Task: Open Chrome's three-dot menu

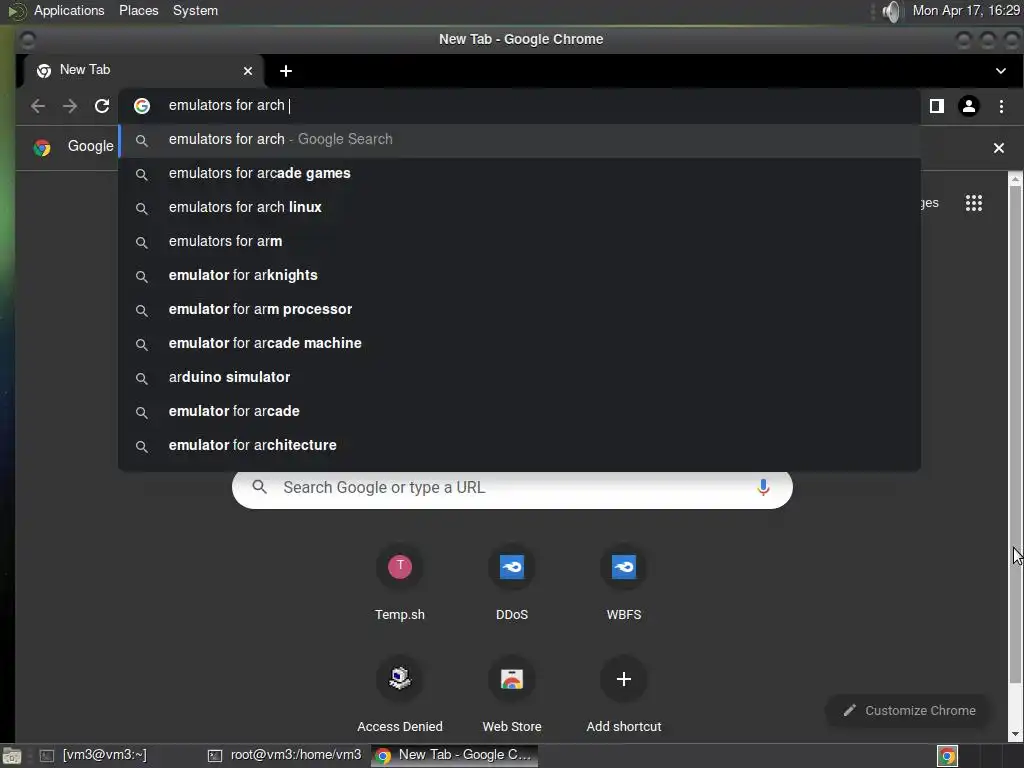Action: [1001, 106]
